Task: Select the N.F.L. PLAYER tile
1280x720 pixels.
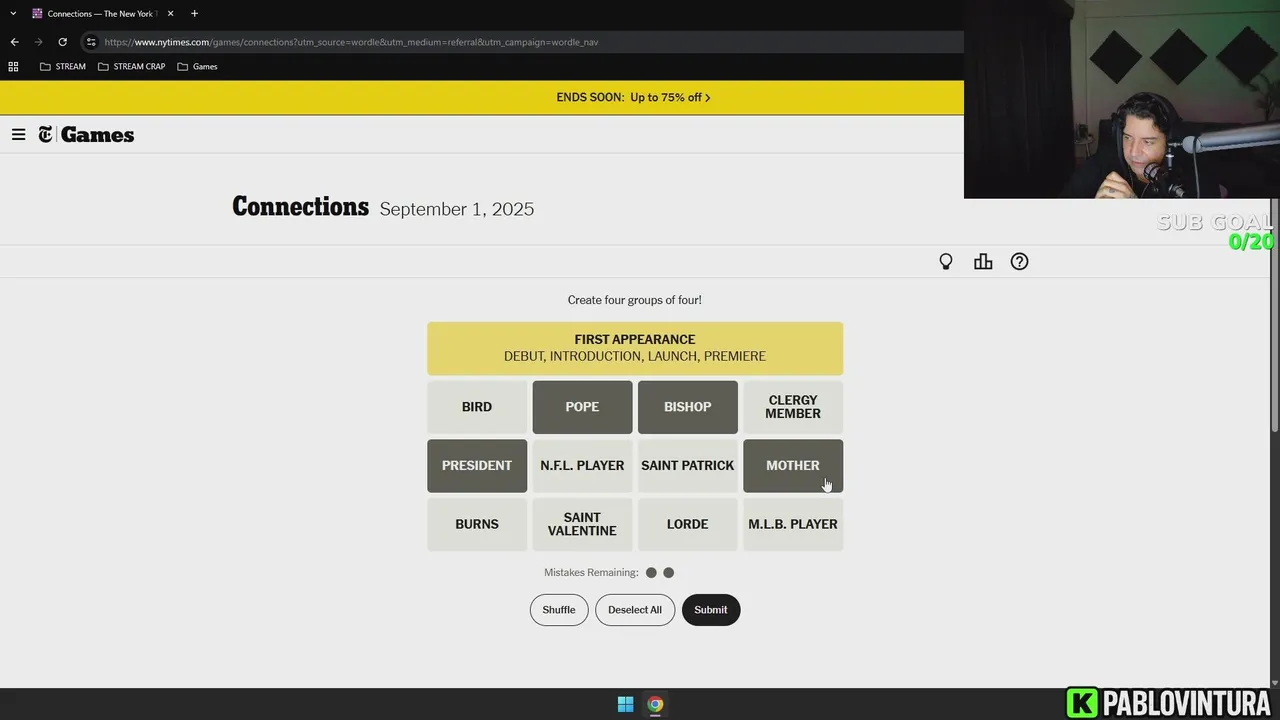Action: click(582, 466)
